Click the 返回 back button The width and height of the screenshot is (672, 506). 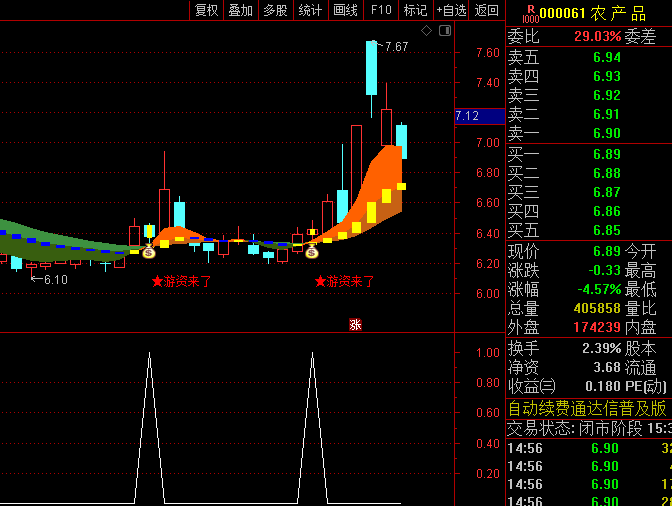click(487, 10)
